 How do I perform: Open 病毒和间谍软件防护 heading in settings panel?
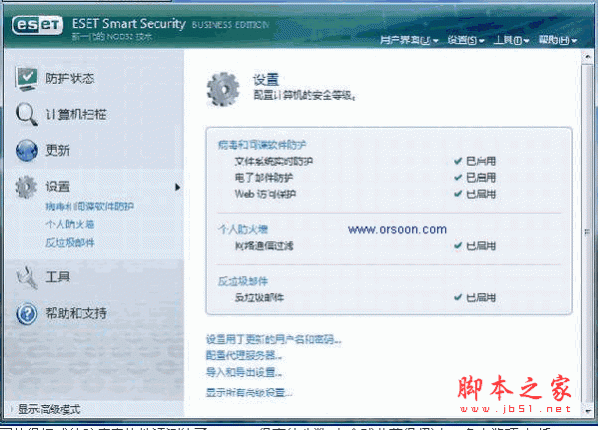click(x=262, y=145)
